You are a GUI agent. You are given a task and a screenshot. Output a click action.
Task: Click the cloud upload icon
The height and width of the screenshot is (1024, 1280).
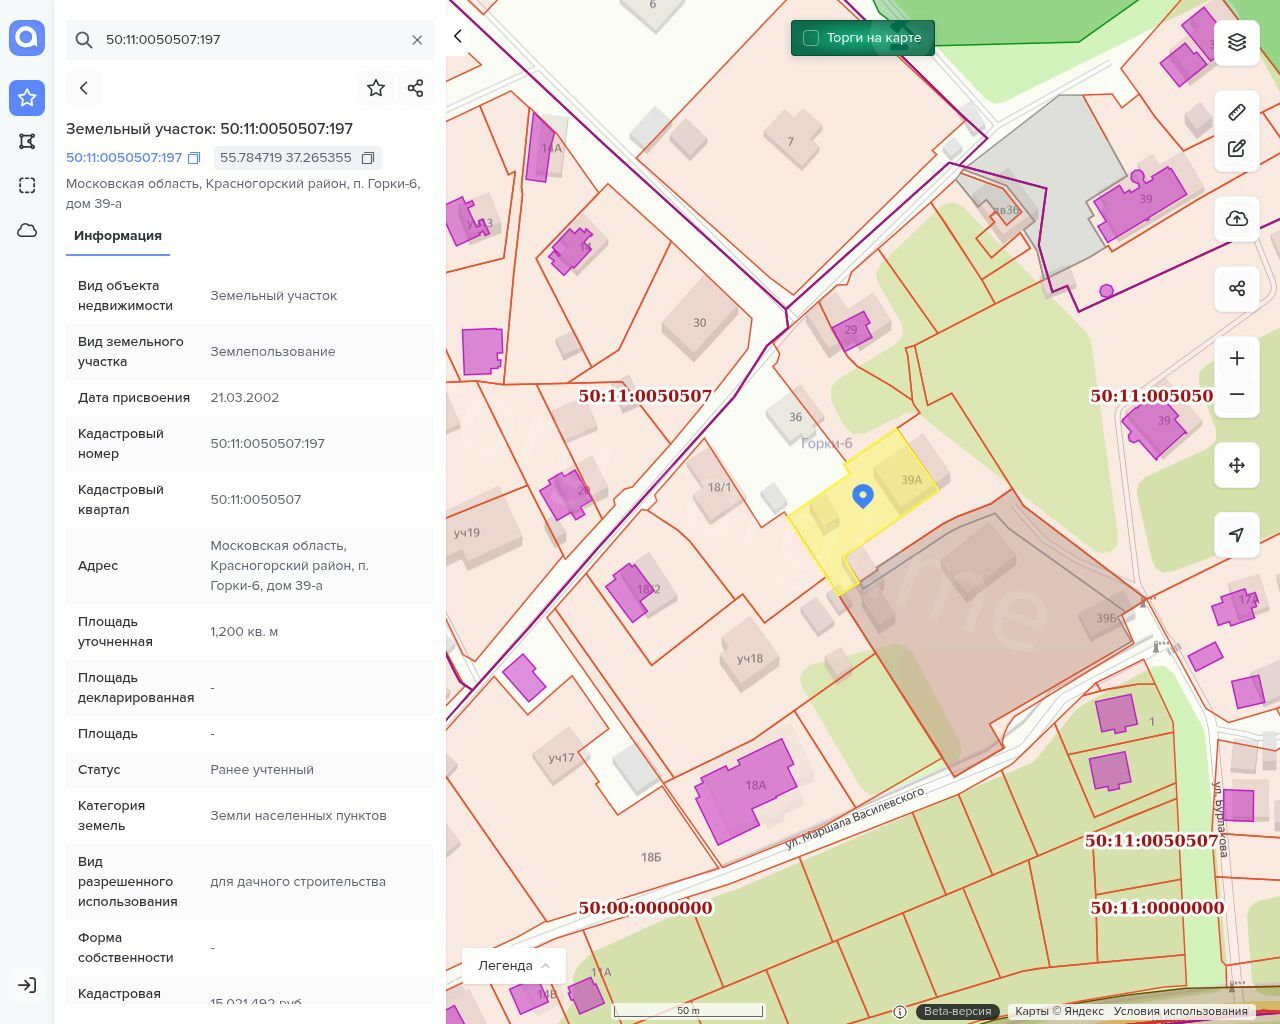click(x=1237, y=219)
